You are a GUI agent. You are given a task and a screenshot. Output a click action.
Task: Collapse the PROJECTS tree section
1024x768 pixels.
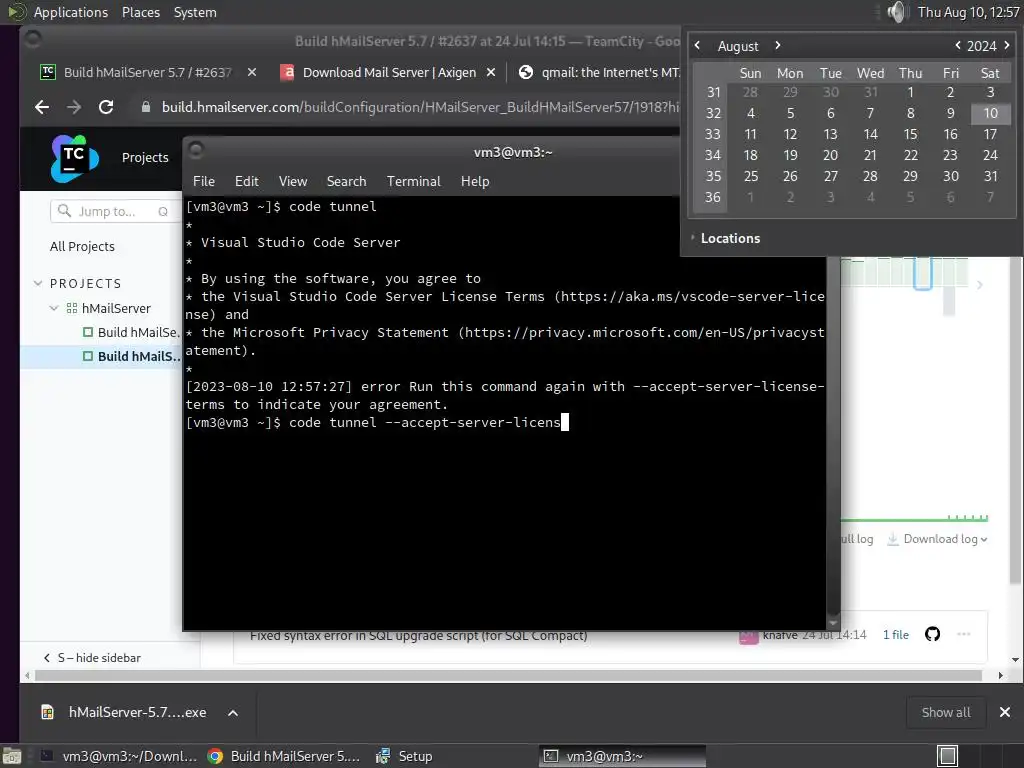pyautogui.click(x=38, y=283)
